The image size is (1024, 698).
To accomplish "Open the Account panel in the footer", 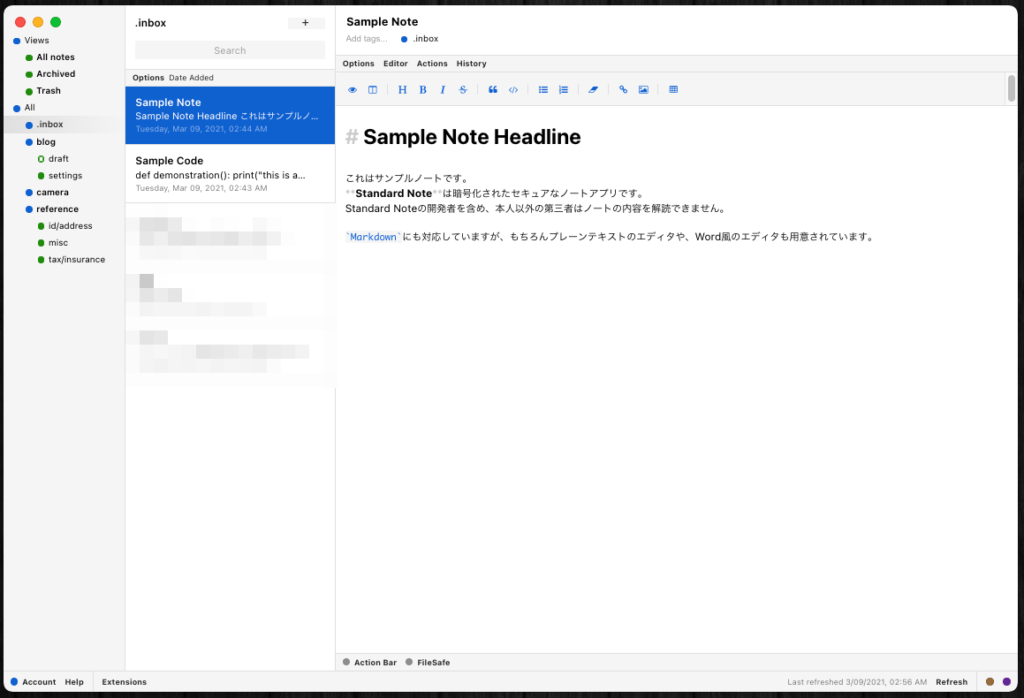I will [33, 682].
